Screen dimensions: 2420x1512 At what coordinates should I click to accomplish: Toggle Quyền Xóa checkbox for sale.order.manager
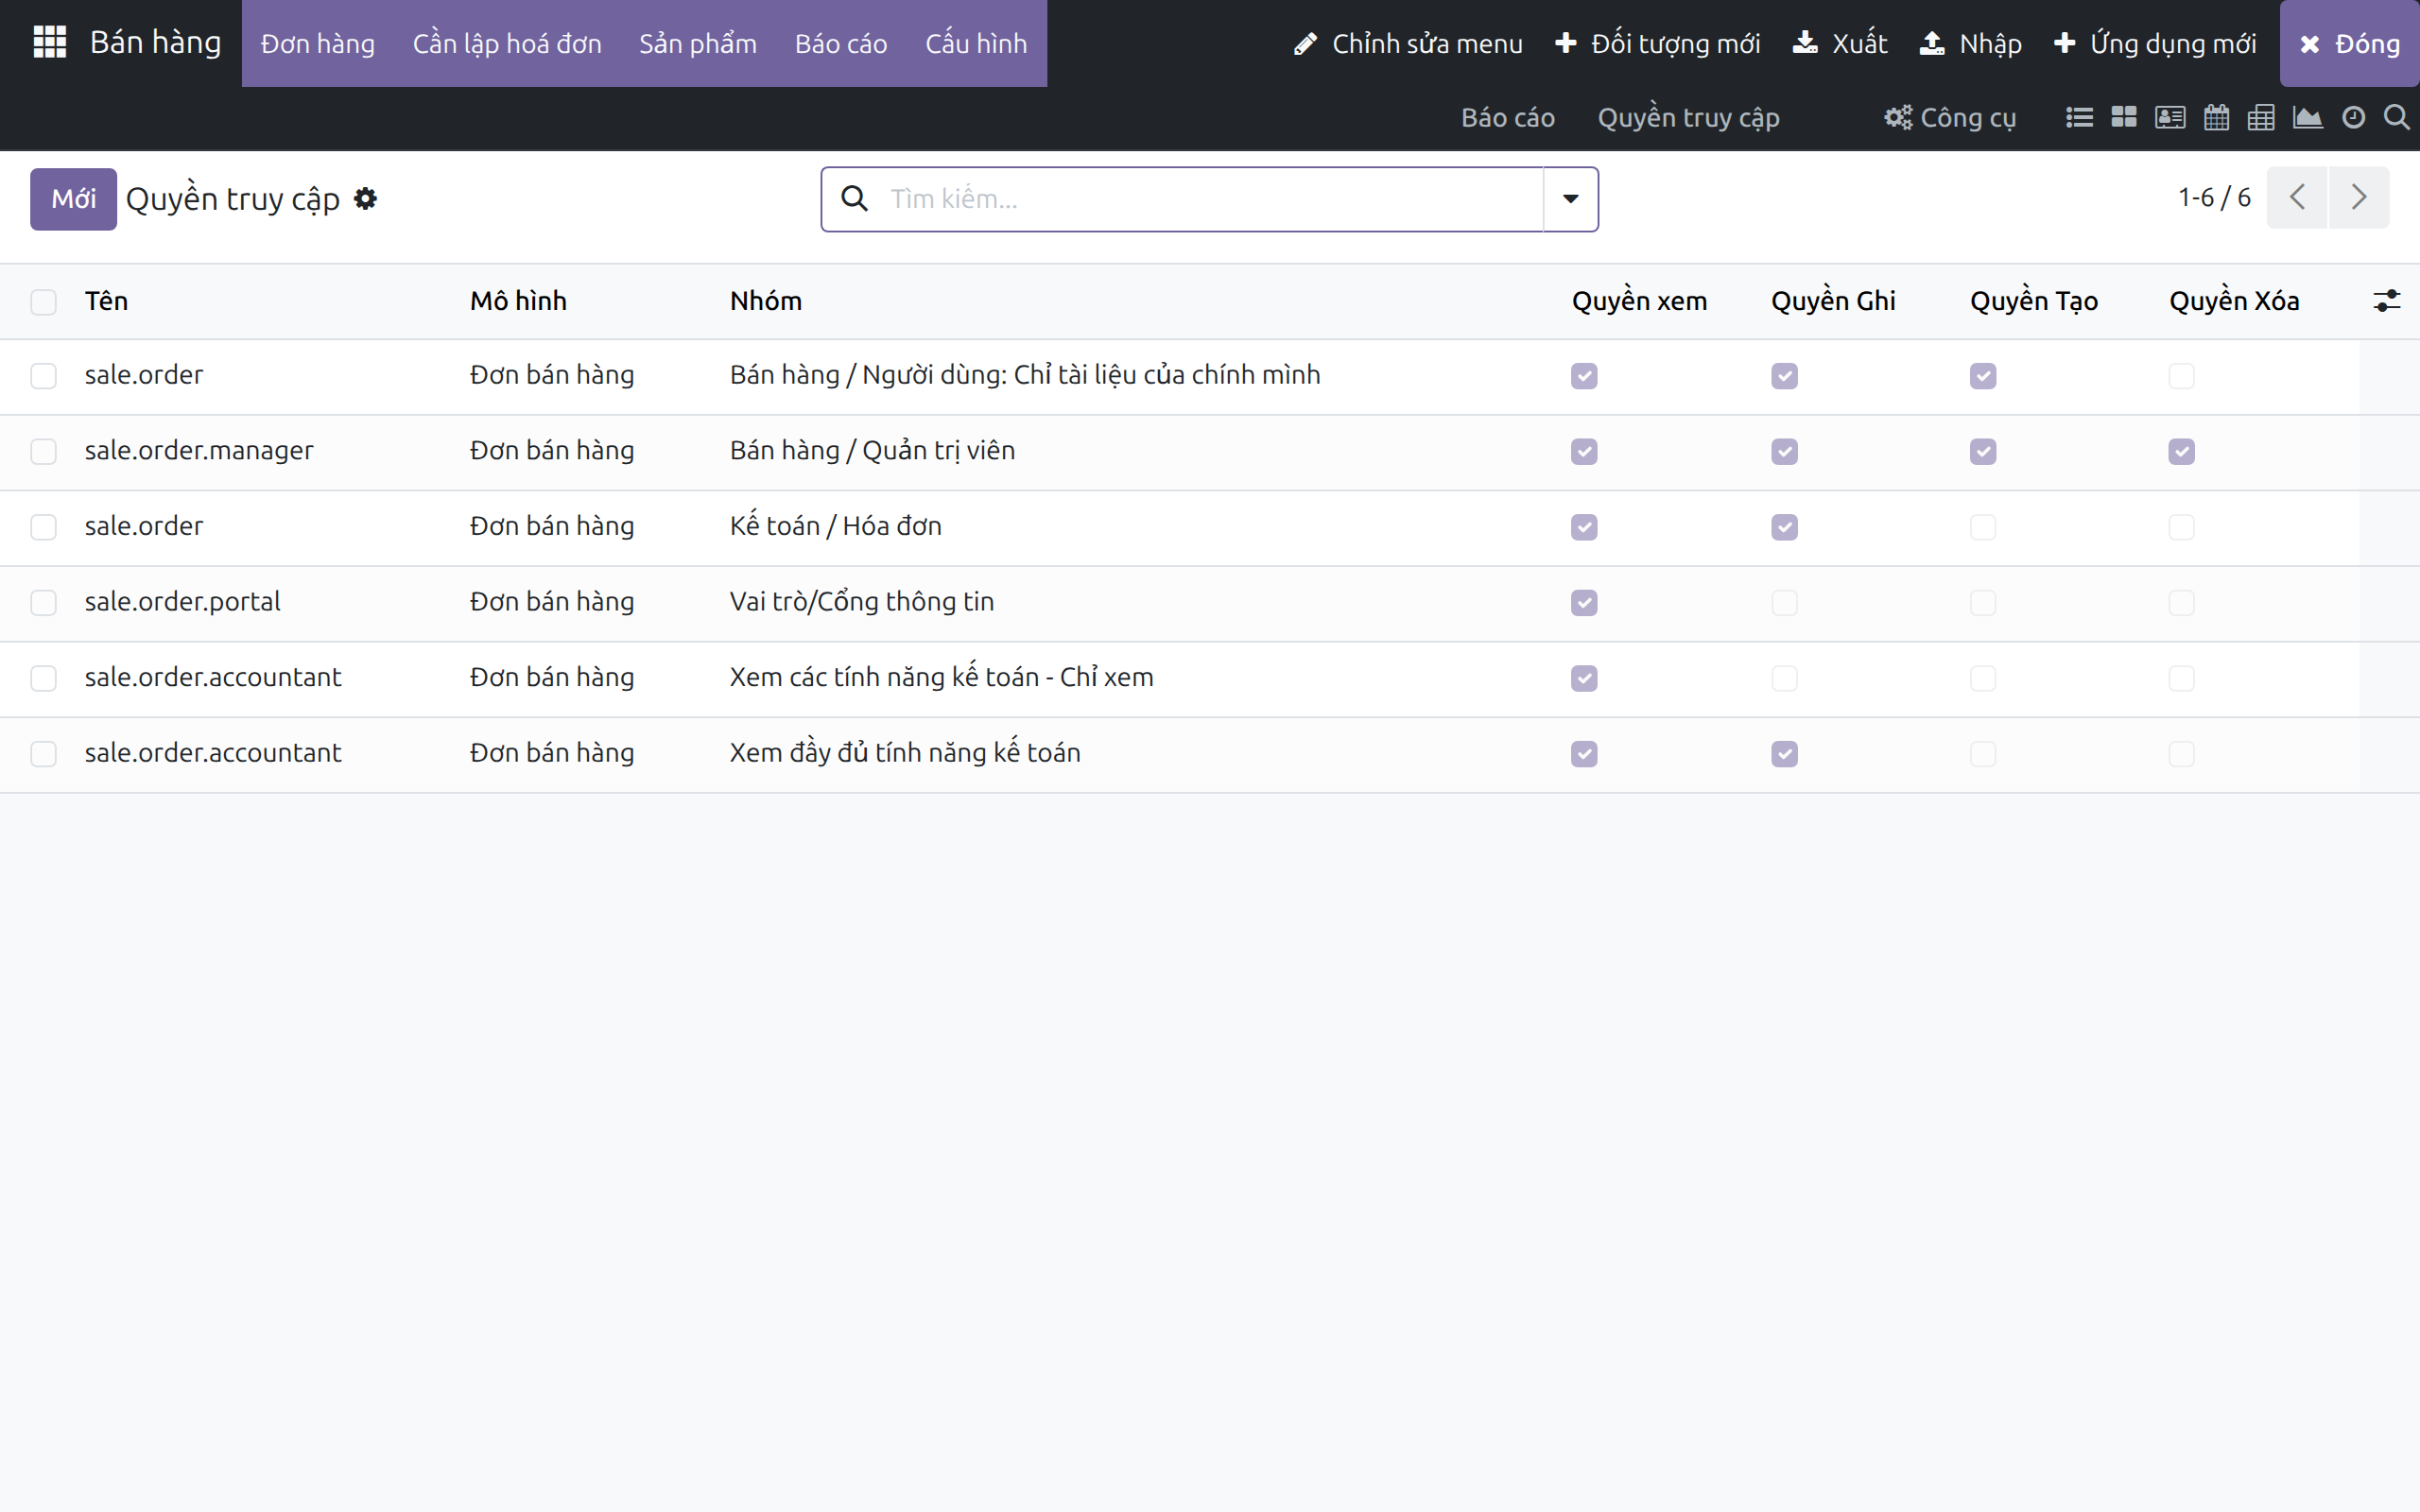tap(2181, 452)
